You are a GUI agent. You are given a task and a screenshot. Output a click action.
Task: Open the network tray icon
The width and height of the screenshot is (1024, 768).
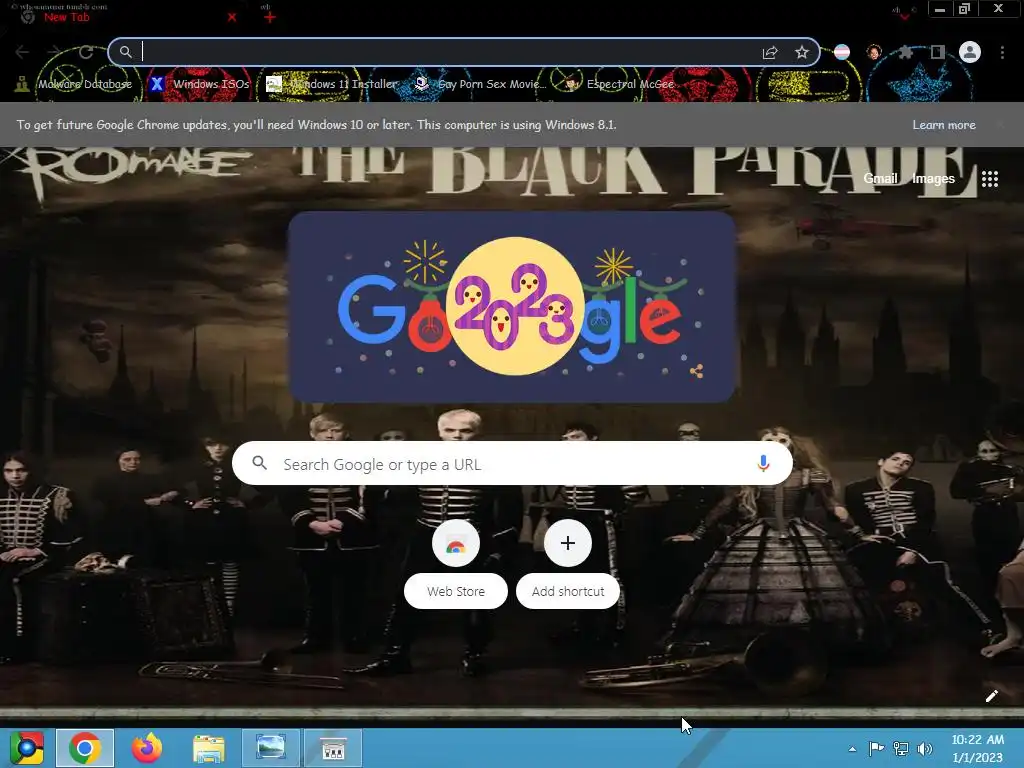[x=901, y=748]
